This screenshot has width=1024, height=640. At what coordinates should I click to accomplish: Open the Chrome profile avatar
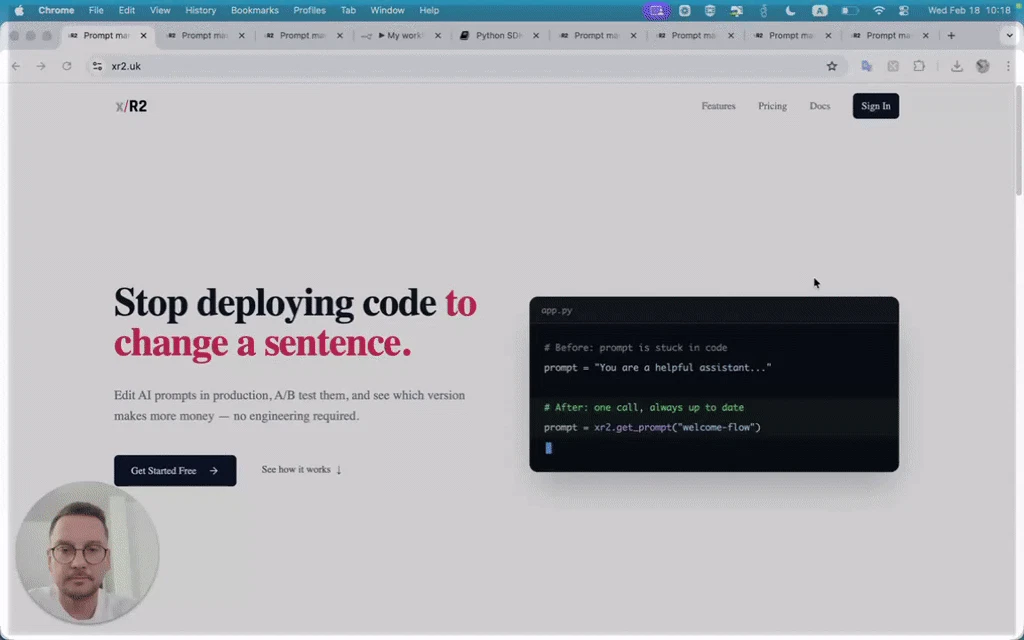pyautogui.click(x=982, y=66)
